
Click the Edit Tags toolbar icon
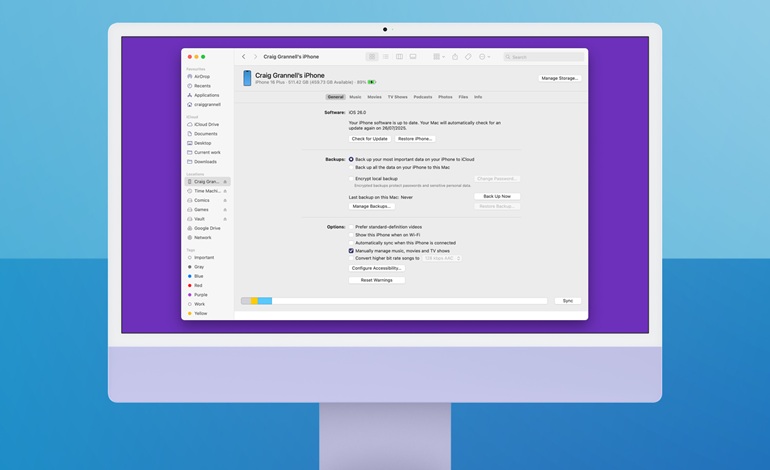click(x=468, y=57)
